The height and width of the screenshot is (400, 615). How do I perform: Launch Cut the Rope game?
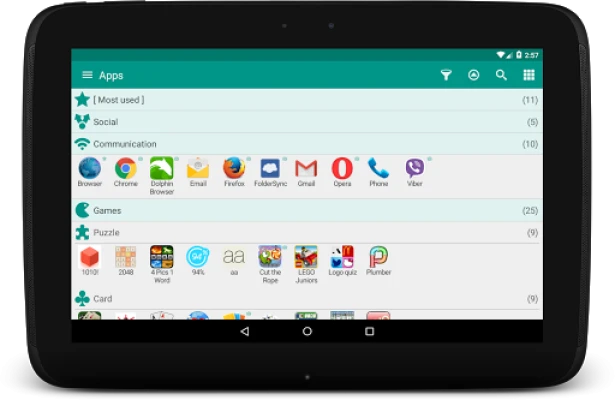[270, 264]
